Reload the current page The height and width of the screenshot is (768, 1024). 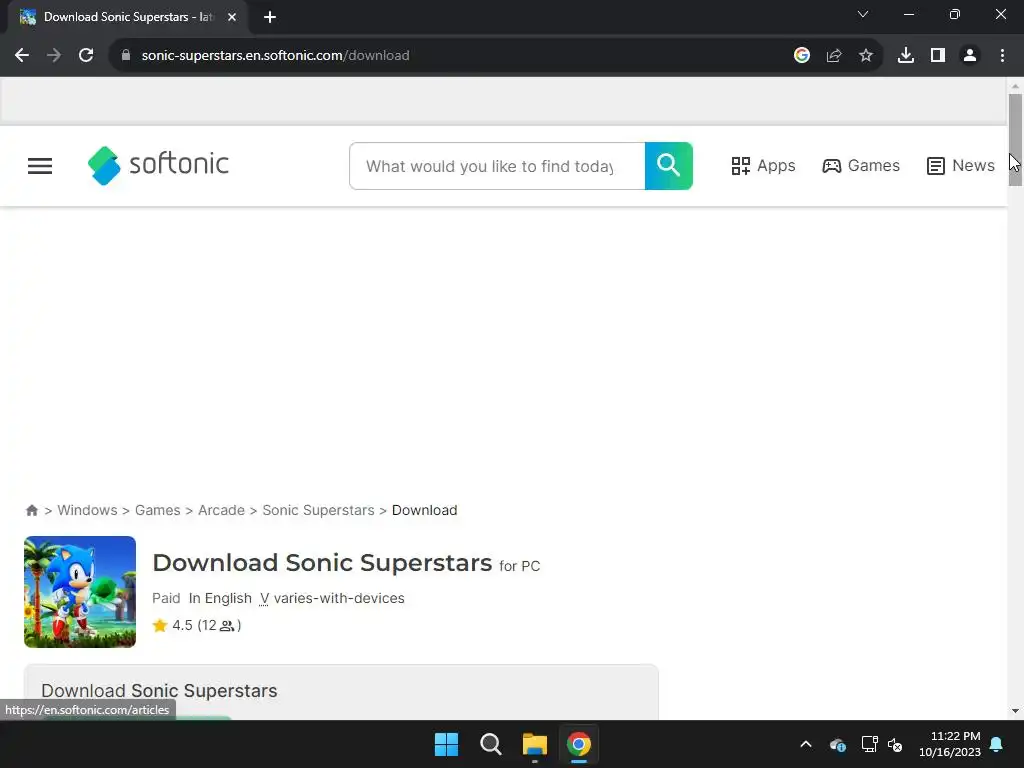pos(86,56)
